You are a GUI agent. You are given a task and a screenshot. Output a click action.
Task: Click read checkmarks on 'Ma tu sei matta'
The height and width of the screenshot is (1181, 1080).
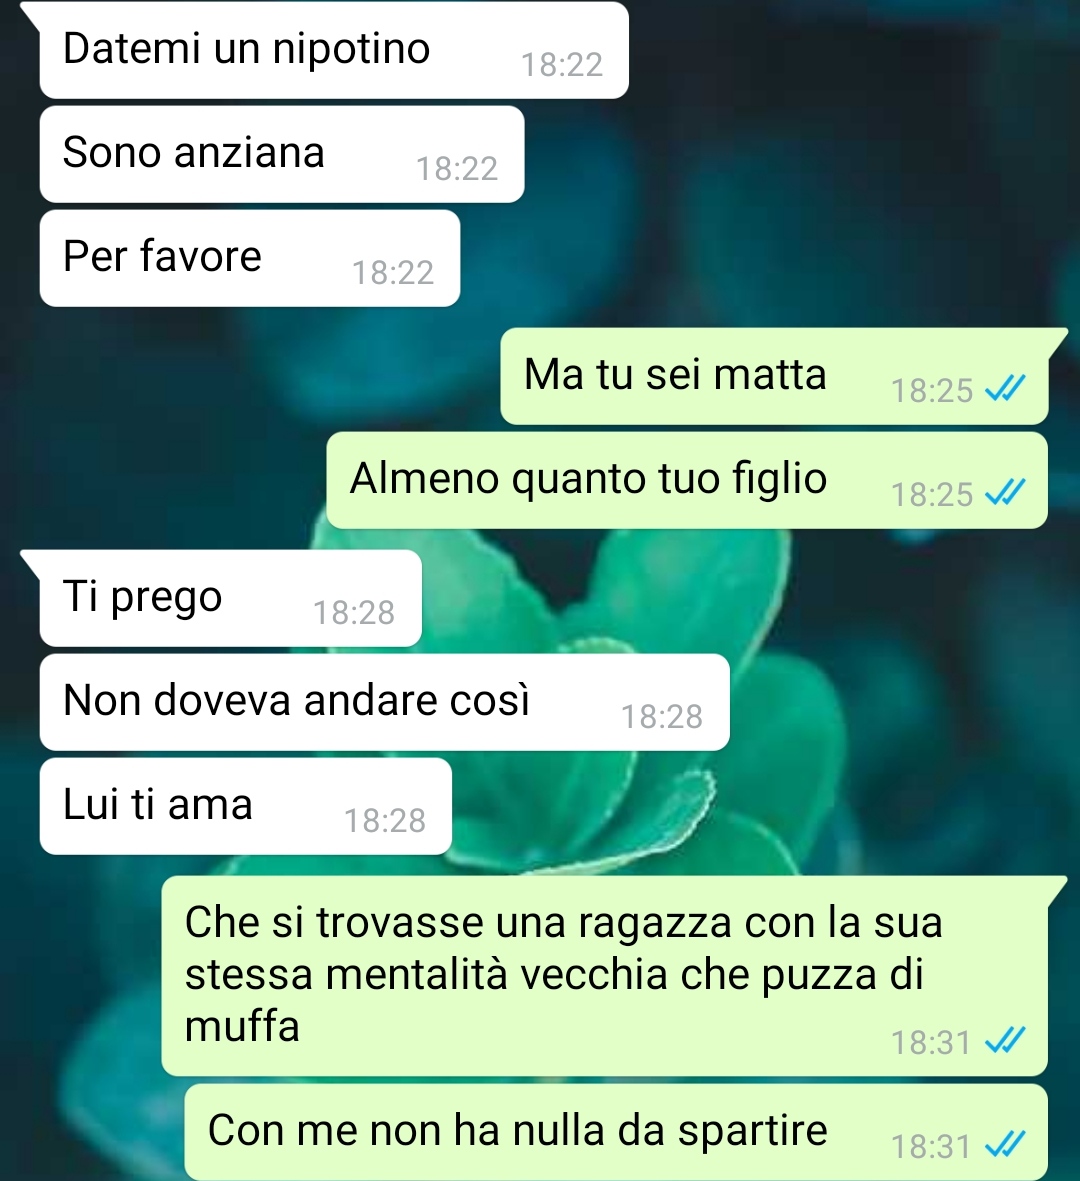(x=1005, y=389)
